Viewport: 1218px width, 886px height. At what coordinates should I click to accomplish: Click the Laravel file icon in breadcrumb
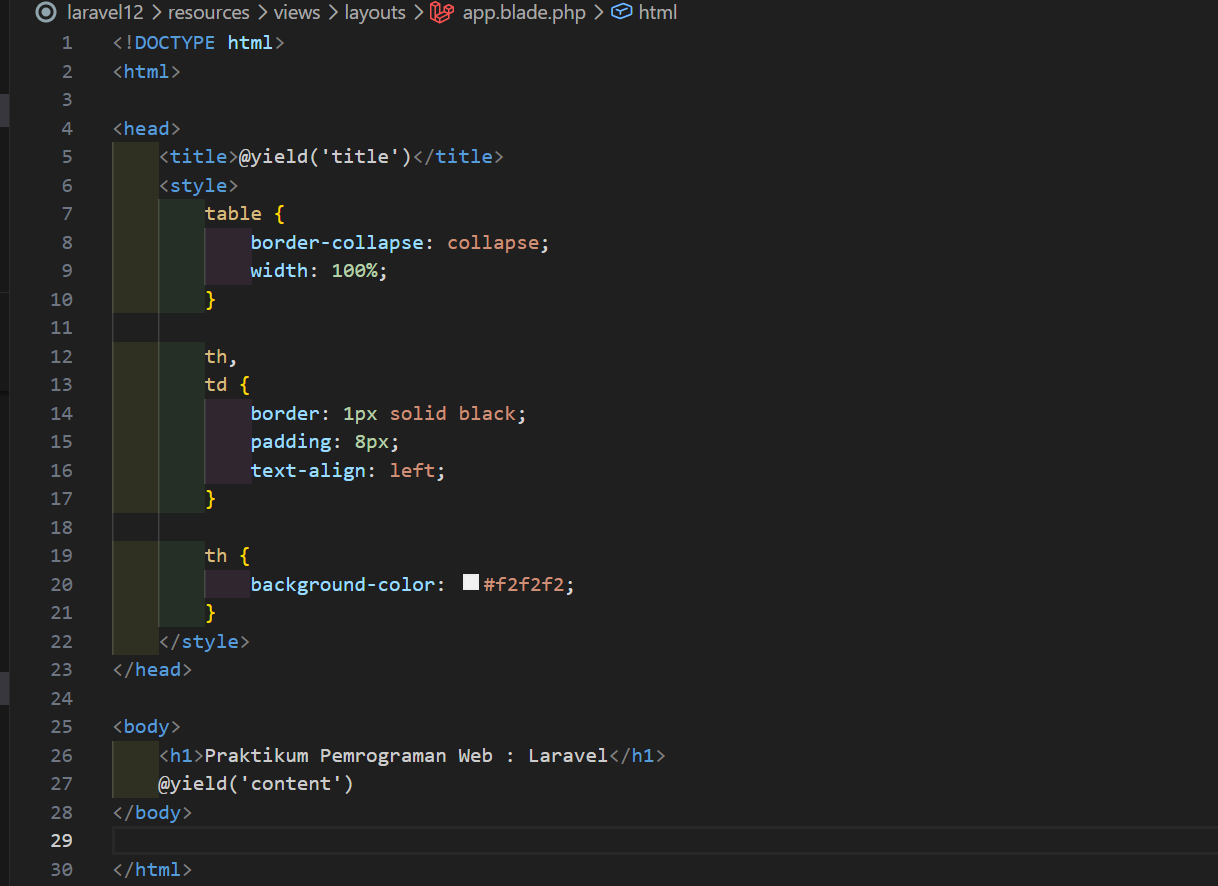pyautogui.click(x=441, y=13)
